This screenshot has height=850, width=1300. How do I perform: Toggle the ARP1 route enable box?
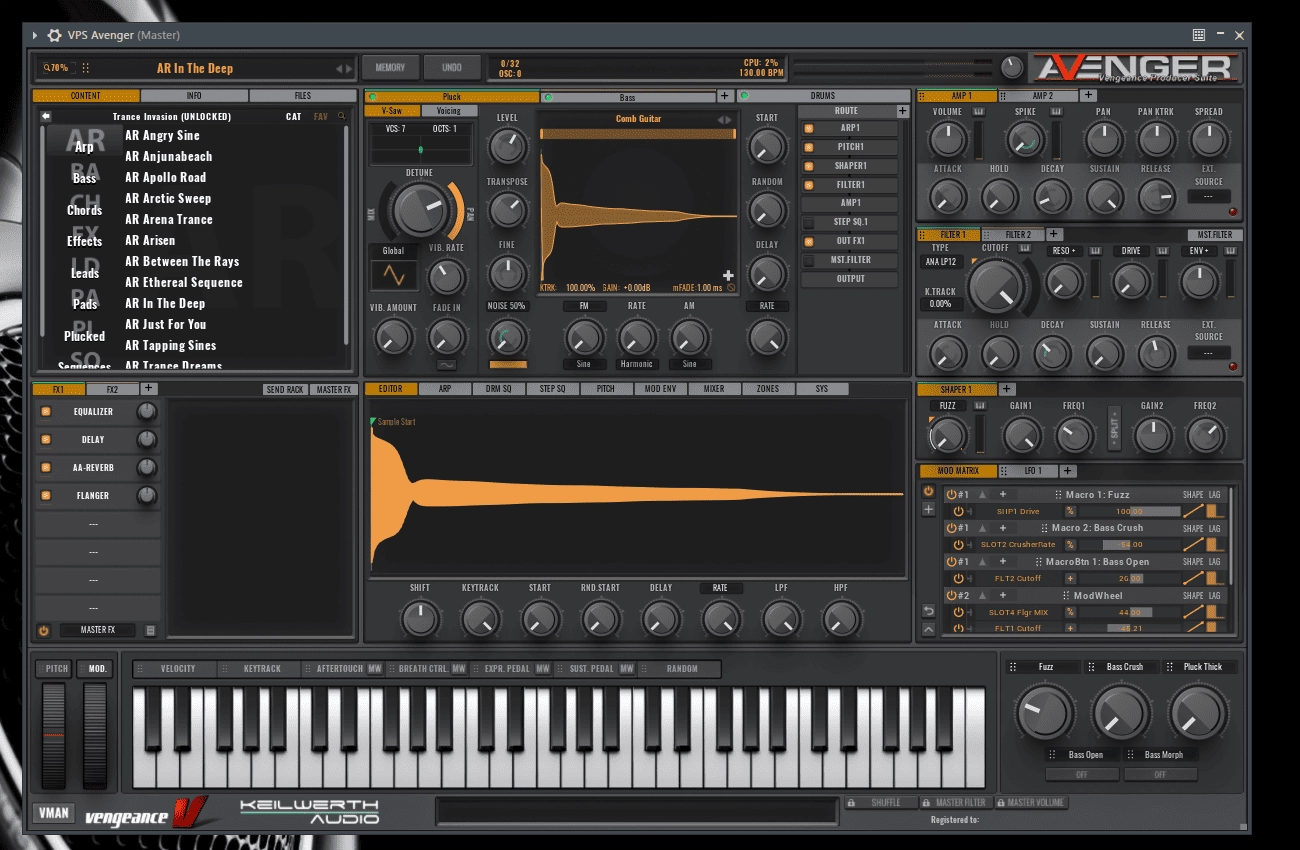(x=809, y=128)
